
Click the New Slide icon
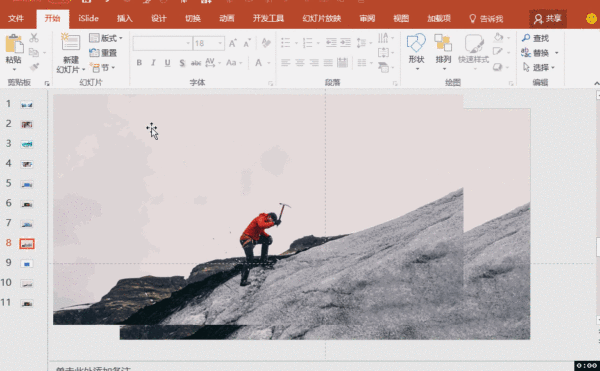tap(71, 42)
